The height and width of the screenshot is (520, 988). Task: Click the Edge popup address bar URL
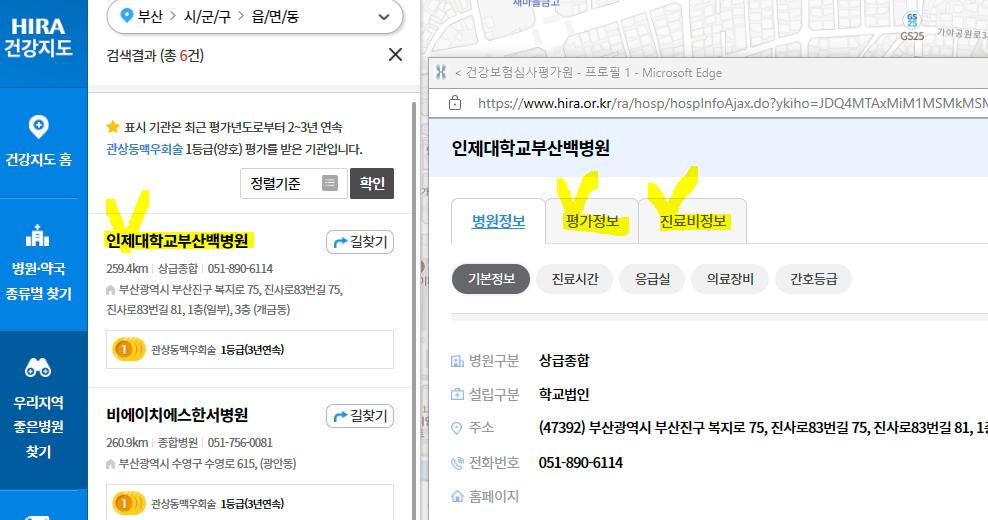tap(732, 103)
